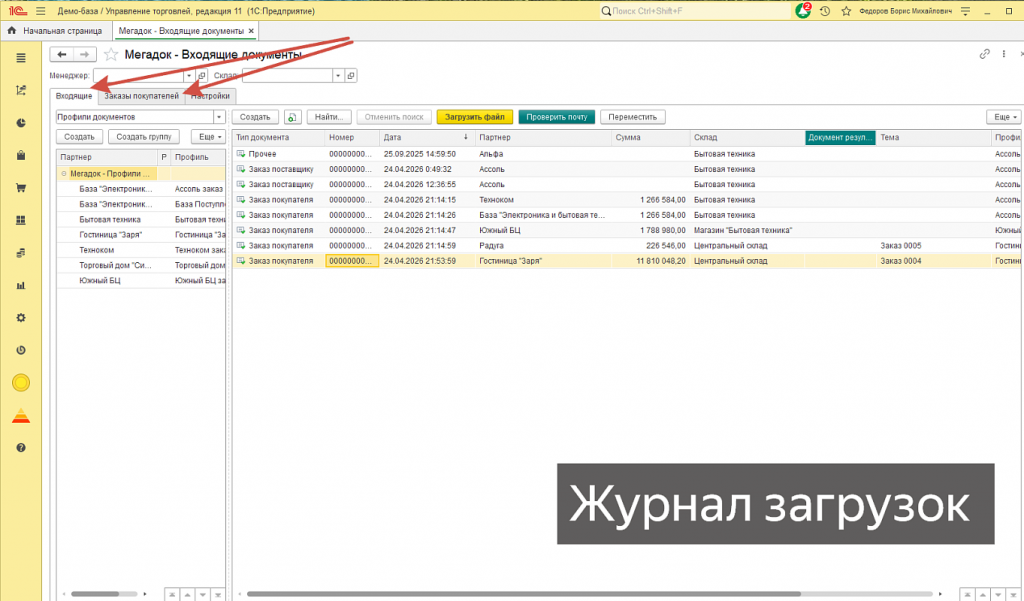Switch to the Начальная страница tab
Viewport: 1024px width, 601px height.
click(x=57, y=31)
